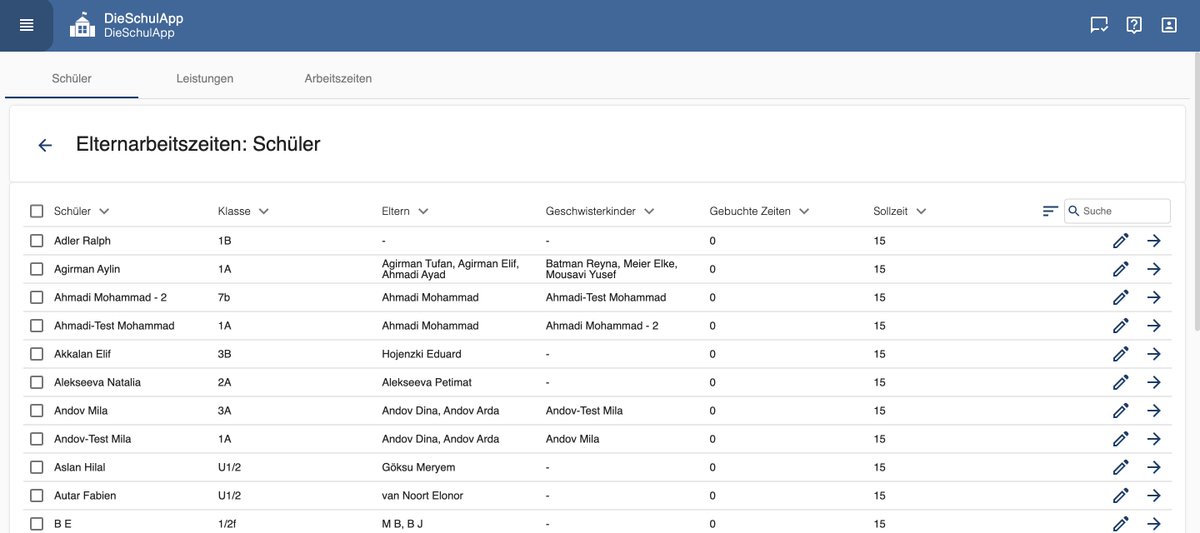Edit Adler Ralph with the pencil icon

point(1121,241)
